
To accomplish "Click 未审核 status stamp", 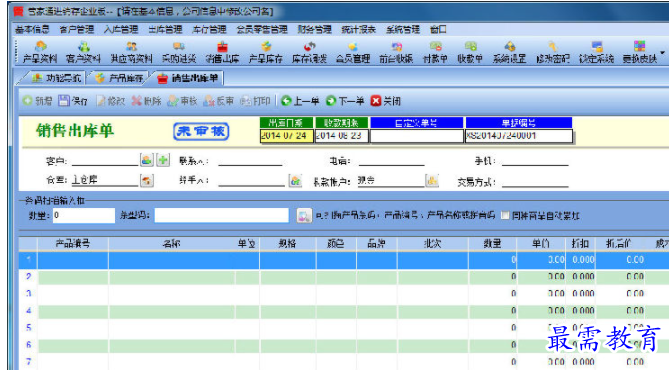I will [201, 131].
